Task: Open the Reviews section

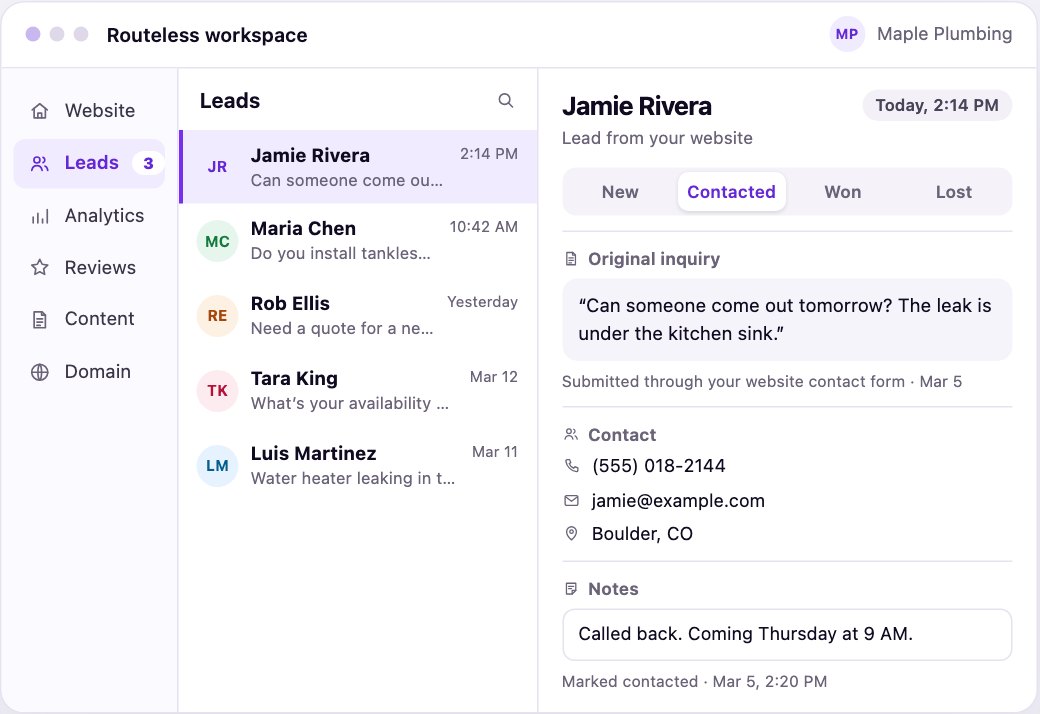Action: (89, 267)
